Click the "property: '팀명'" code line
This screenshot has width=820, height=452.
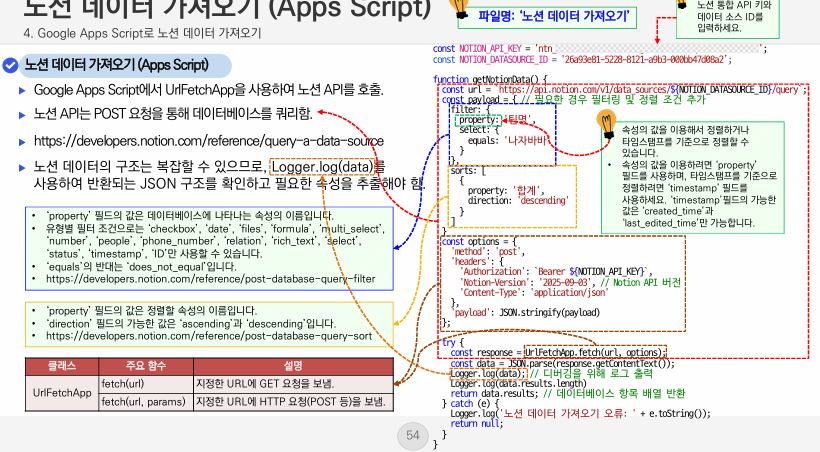pos(497,120)
